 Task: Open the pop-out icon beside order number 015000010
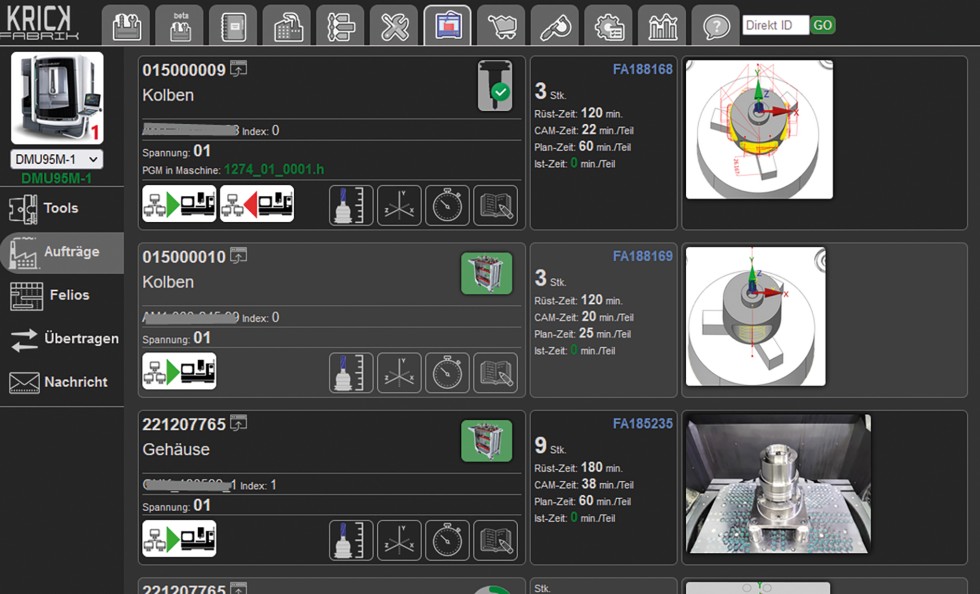(239, 256)
